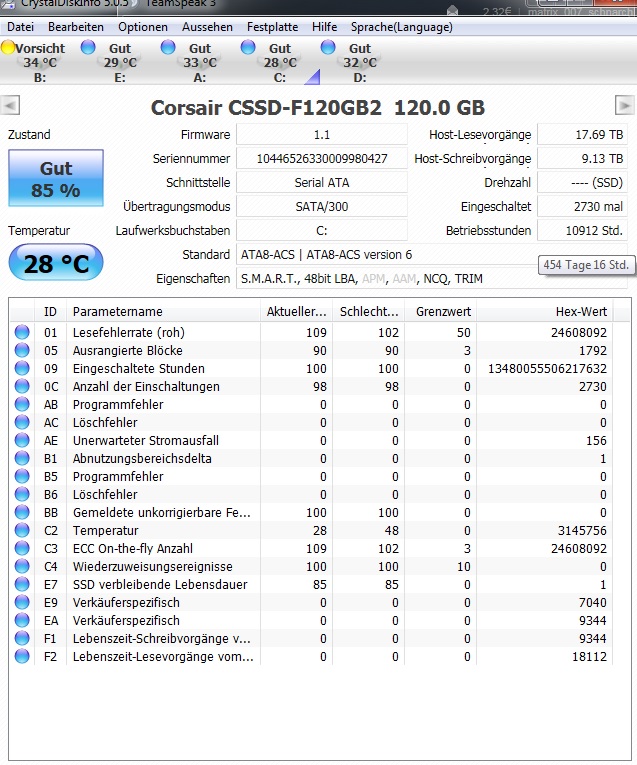This screenshot has height=765, width=637.
Task: Click hex value 3145756 in Temperatur row
Action: click(582, 530)
